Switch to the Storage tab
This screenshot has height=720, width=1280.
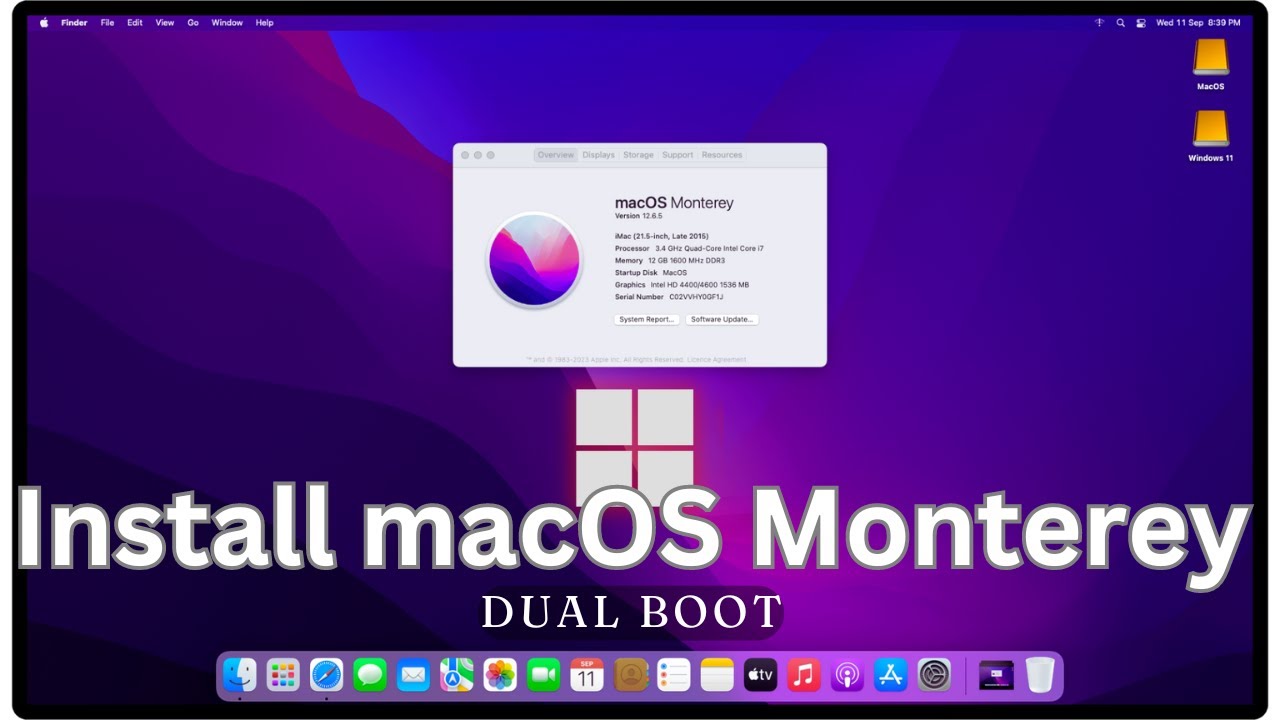click(638, 155)
